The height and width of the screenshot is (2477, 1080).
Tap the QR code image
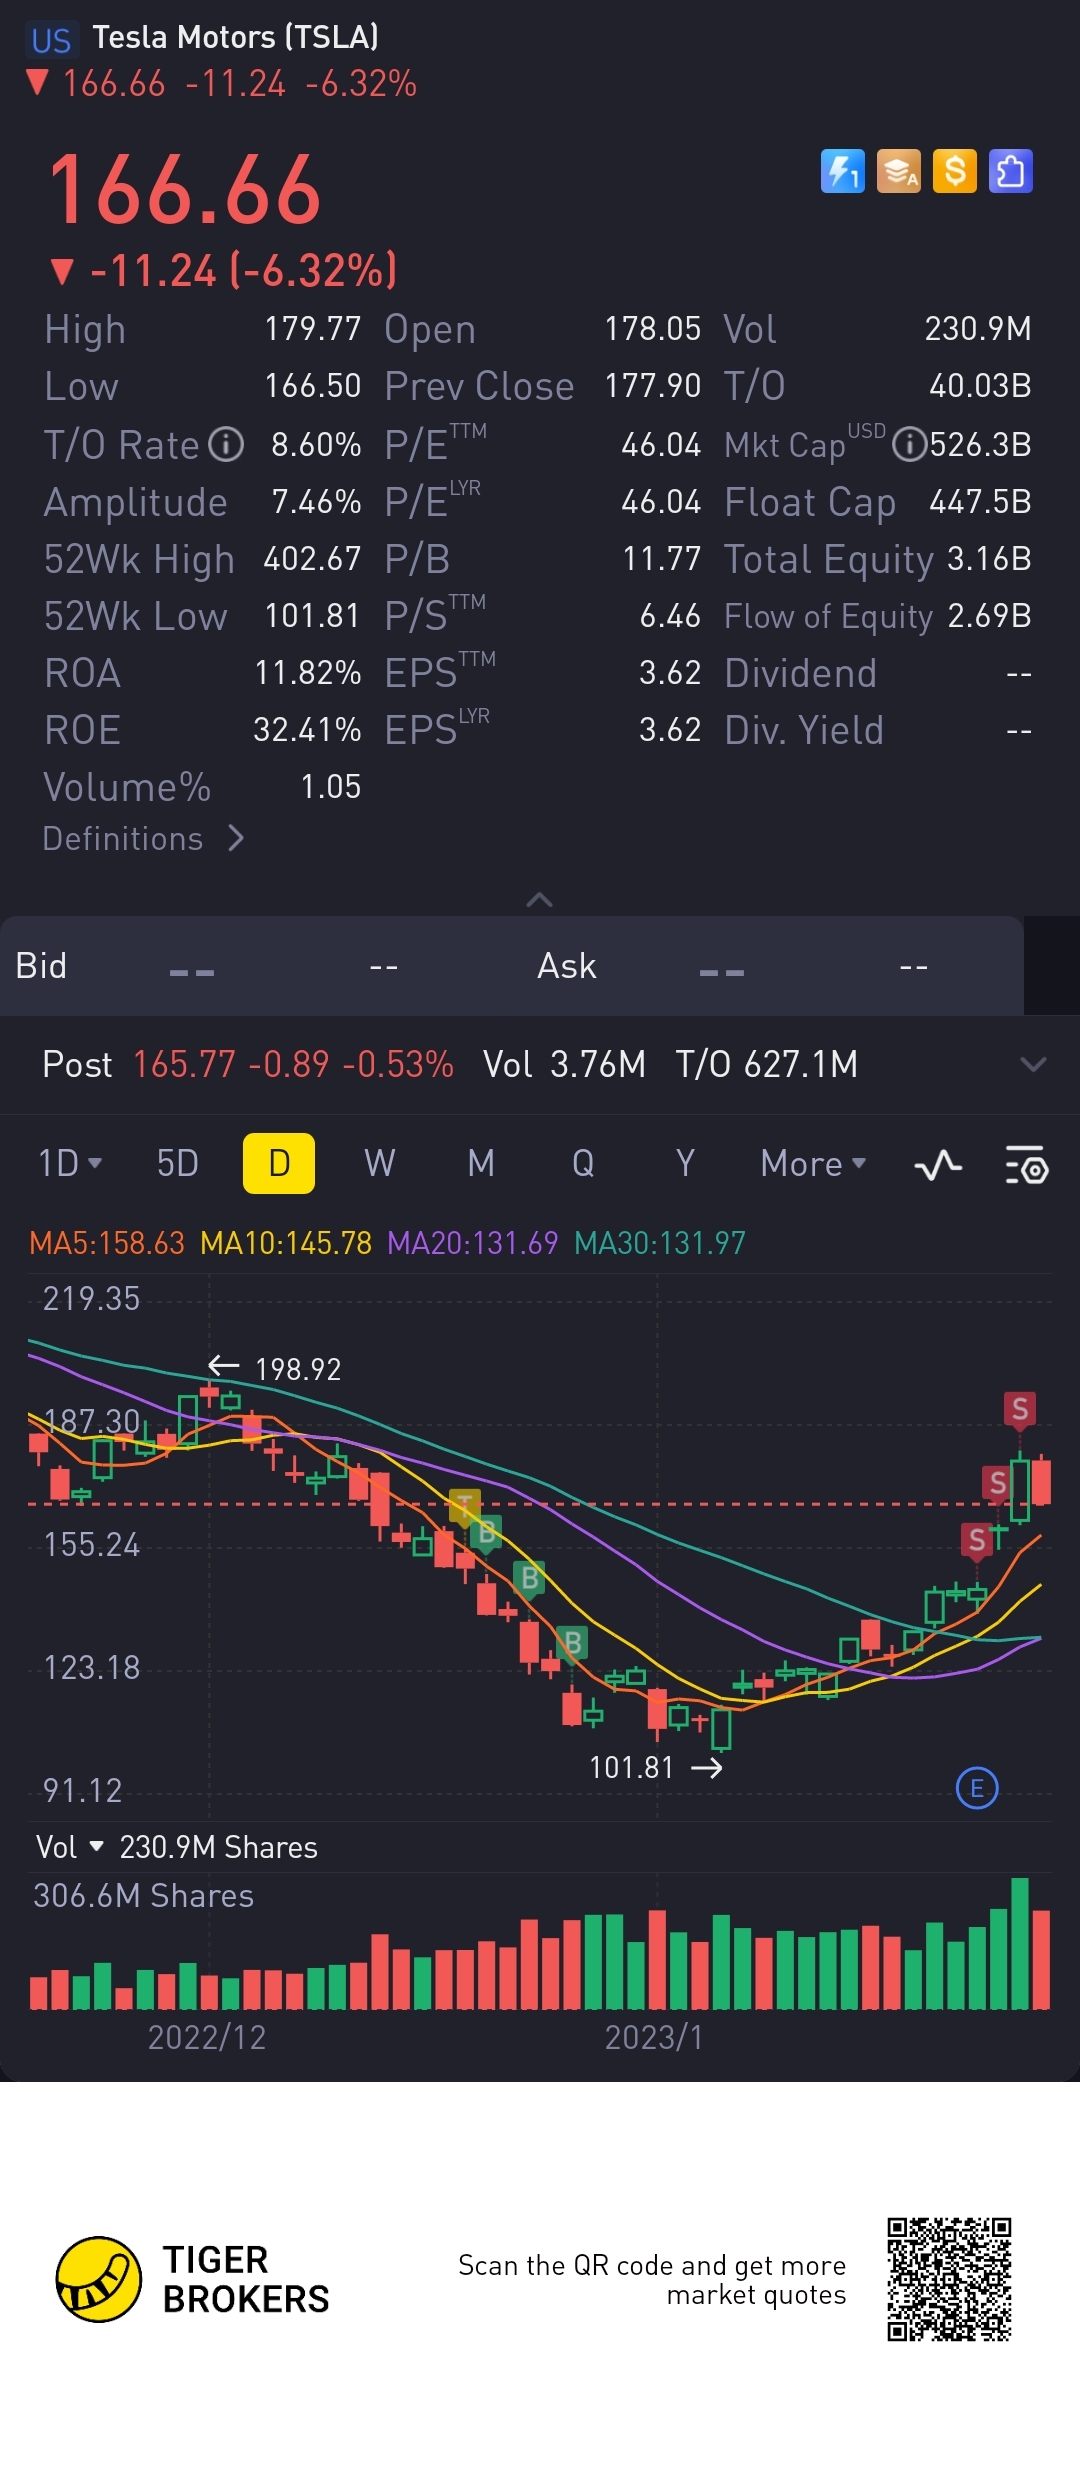949,2279
